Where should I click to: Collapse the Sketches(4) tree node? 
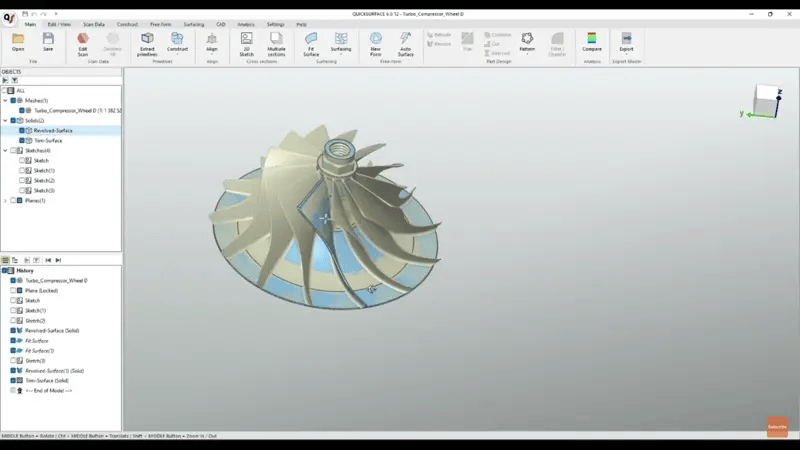pyautogui.click(x=6, y=151)
